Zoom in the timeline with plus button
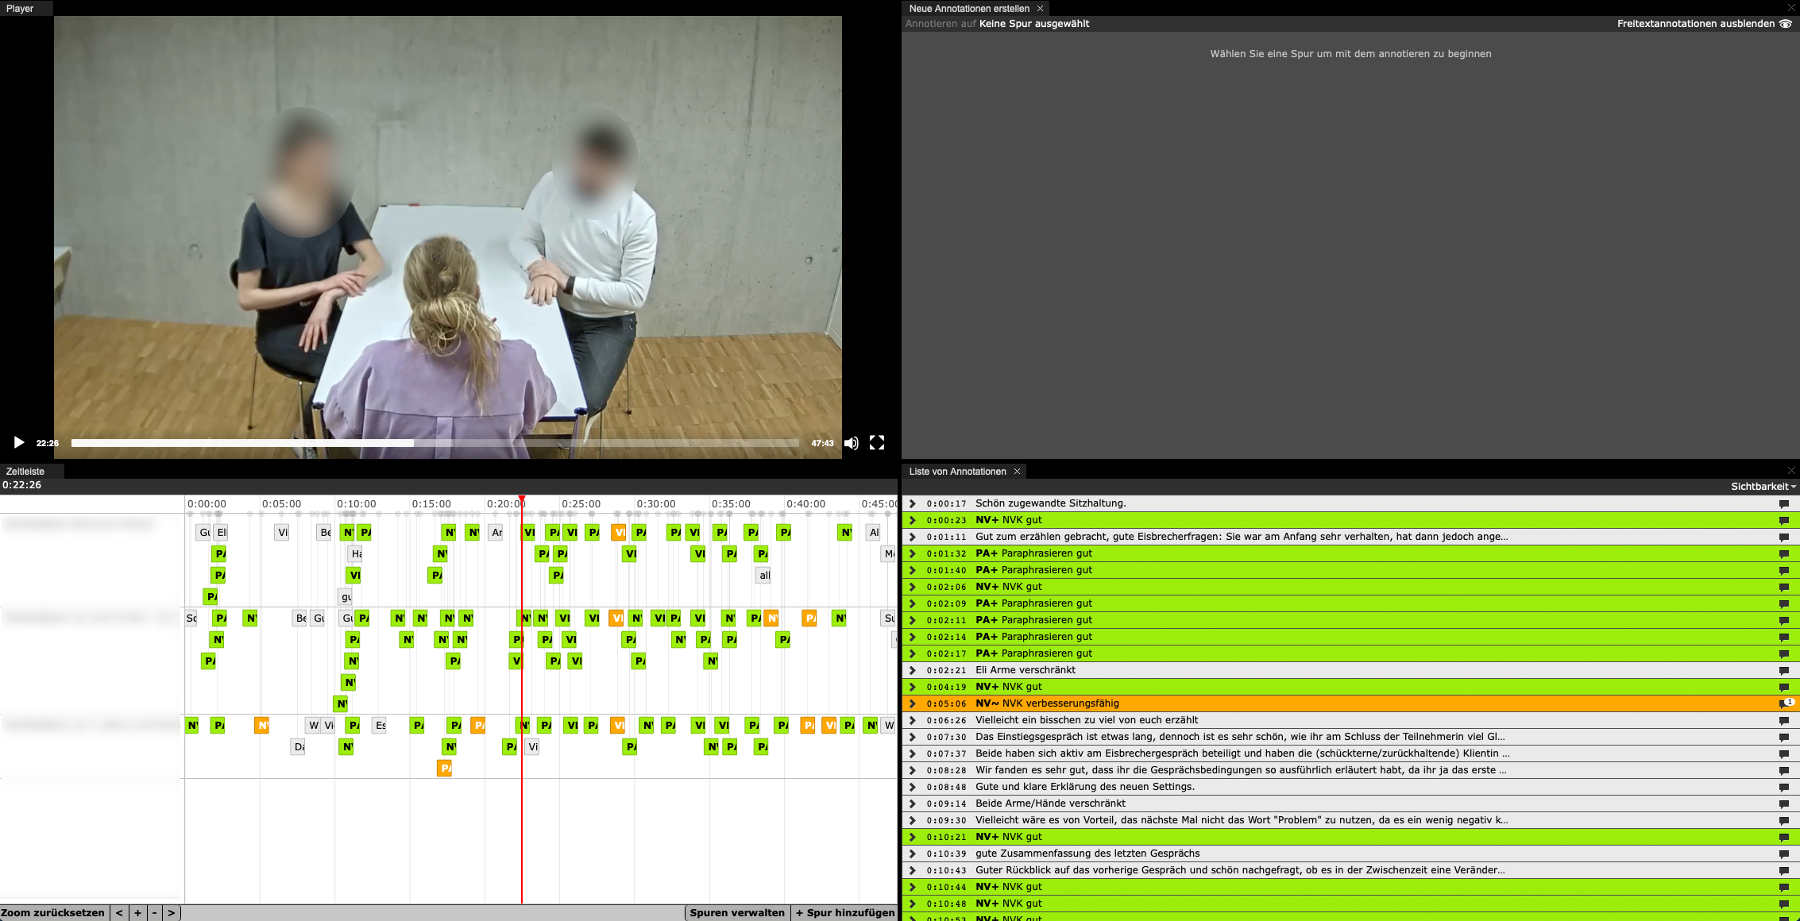The height and width of the screenshot is (921, 1800). pyautogui.click(x=138, y=913)
